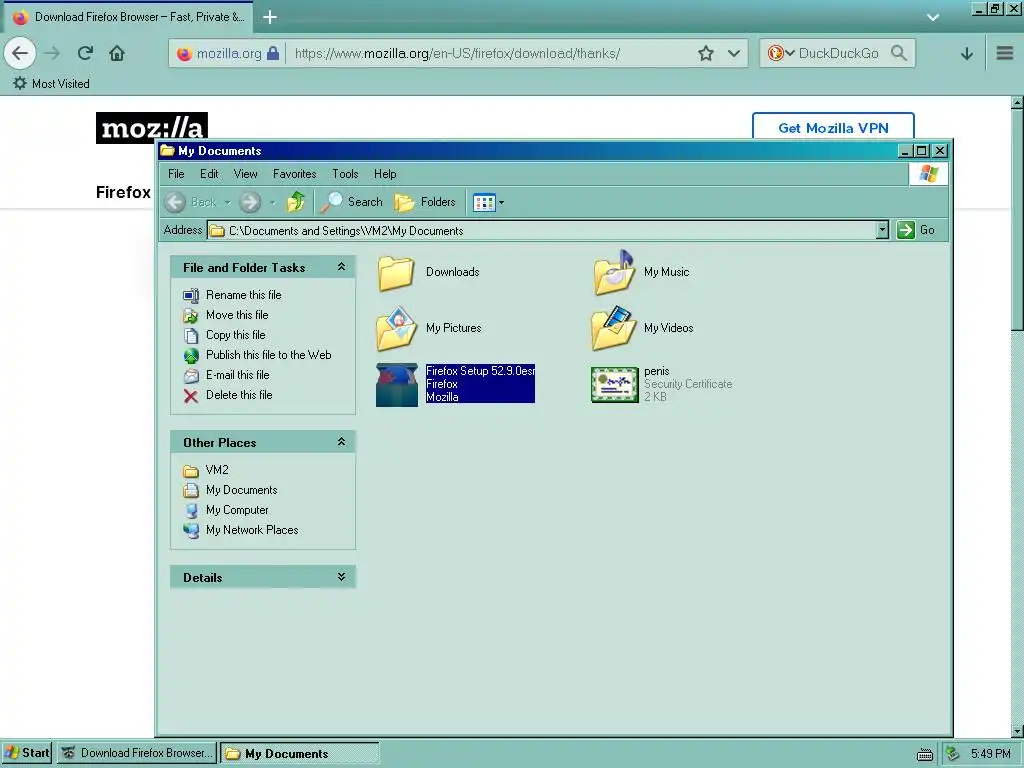Reload the Firefox page
This screenshot has width=1024, height=768.
(85, 53)
